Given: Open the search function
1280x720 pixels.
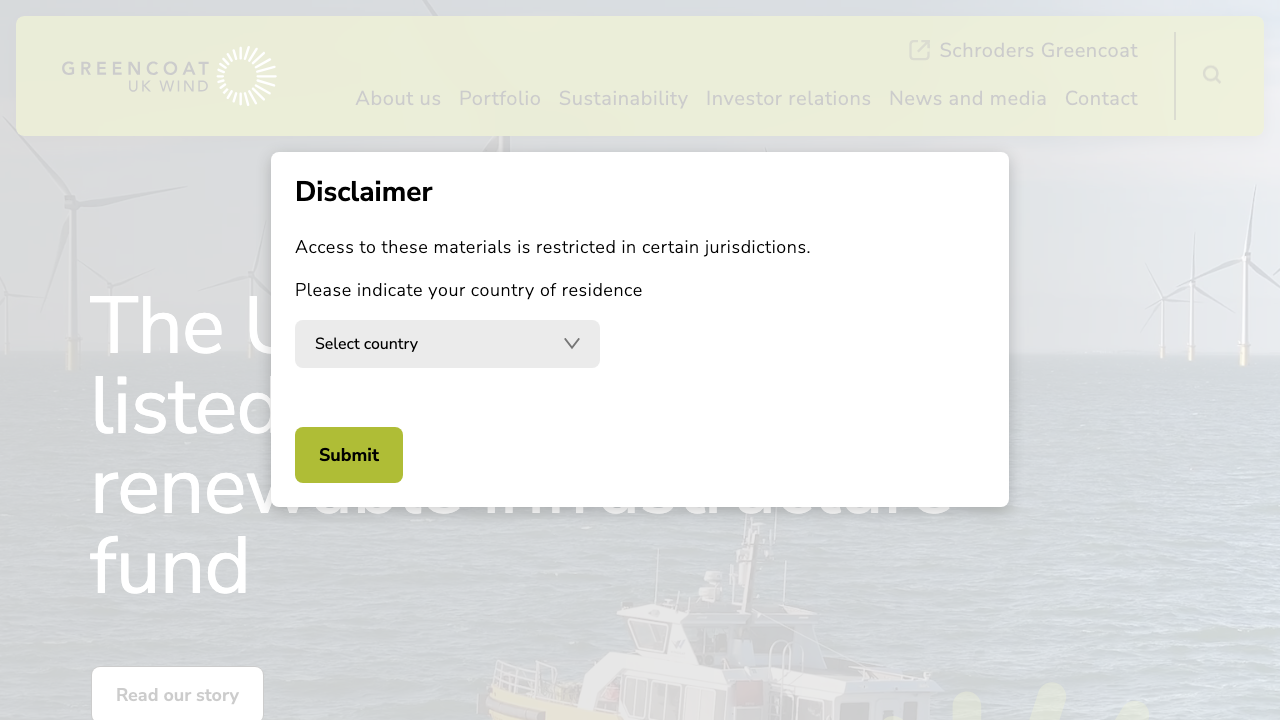Looking at the screenshot, I should point(1211,75).
